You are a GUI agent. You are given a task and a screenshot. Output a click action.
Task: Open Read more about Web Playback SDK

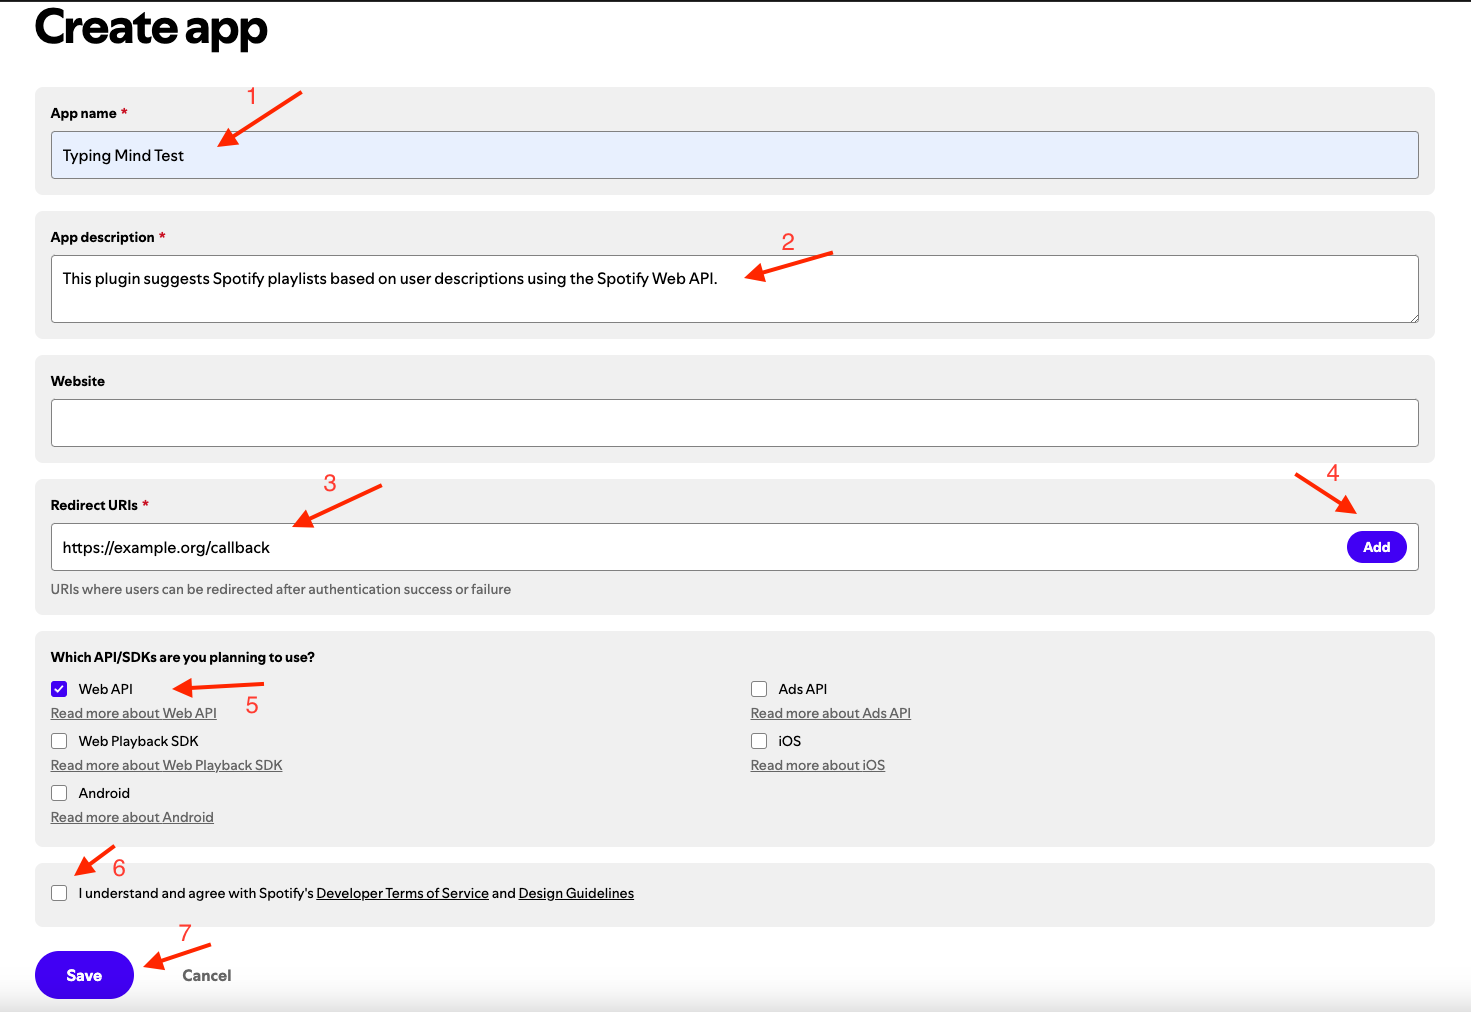(x=167, y=765)
